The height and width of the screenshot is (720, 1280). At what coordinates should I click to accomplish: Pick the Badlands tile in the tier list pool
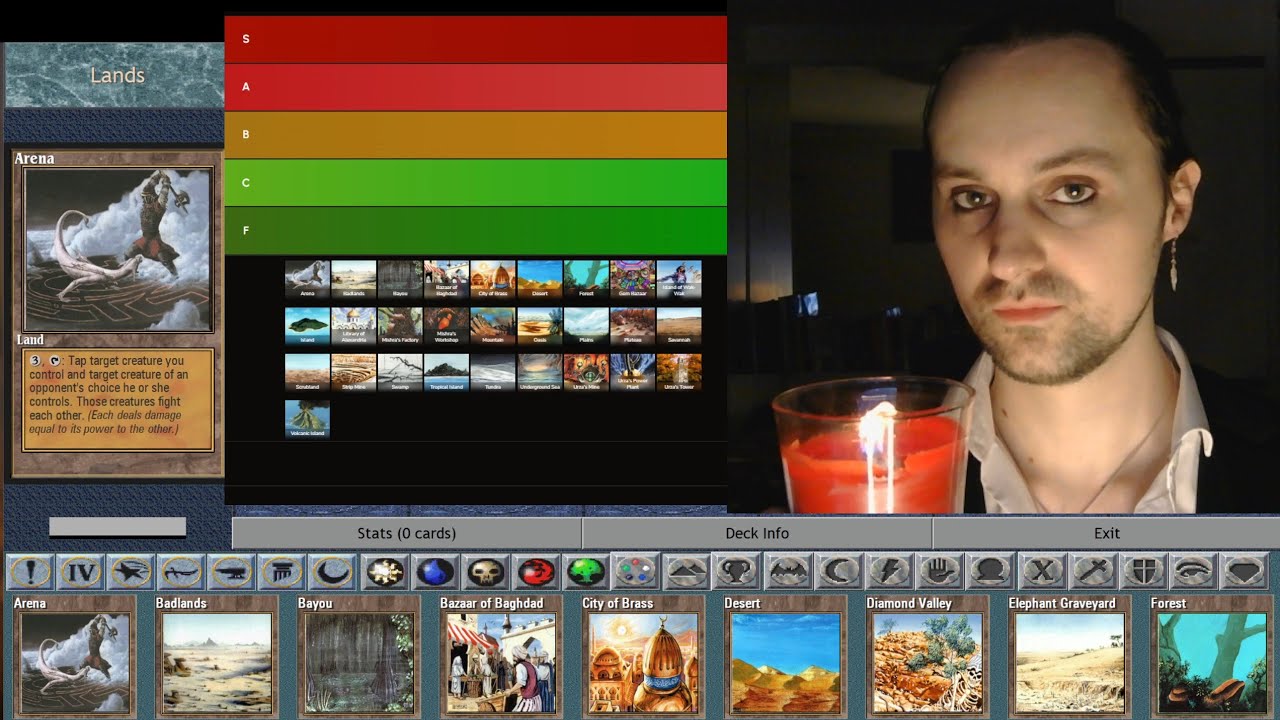click(354, 279)
